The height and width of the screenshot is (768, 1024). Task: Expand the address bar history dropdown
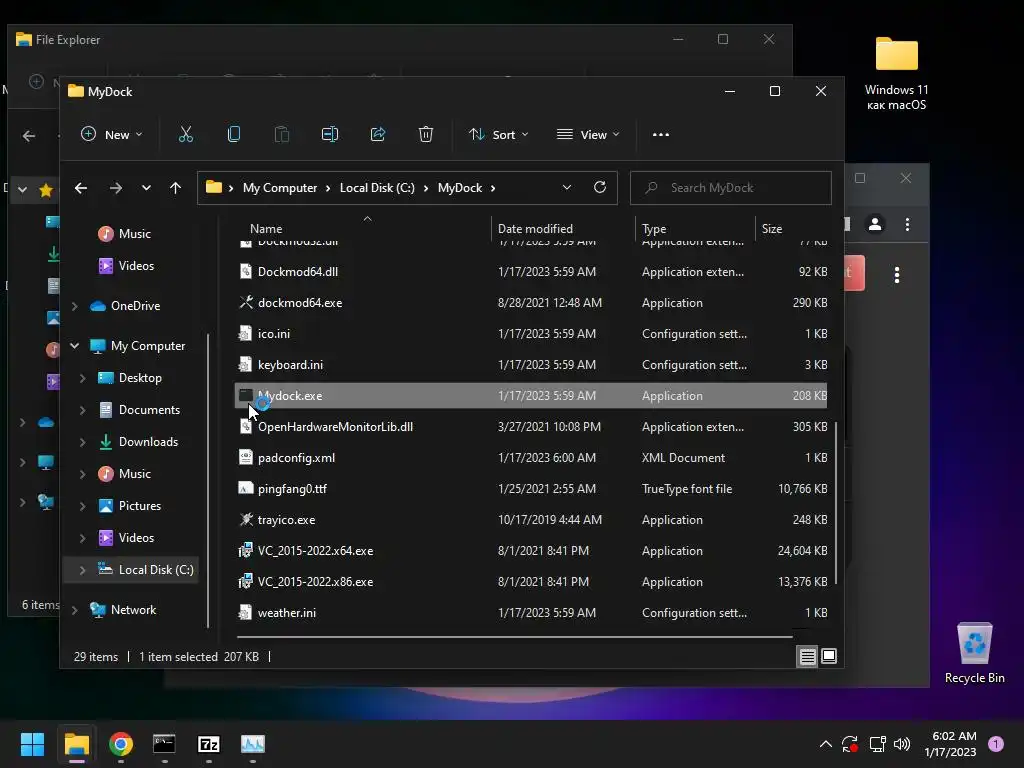[566, 187]
